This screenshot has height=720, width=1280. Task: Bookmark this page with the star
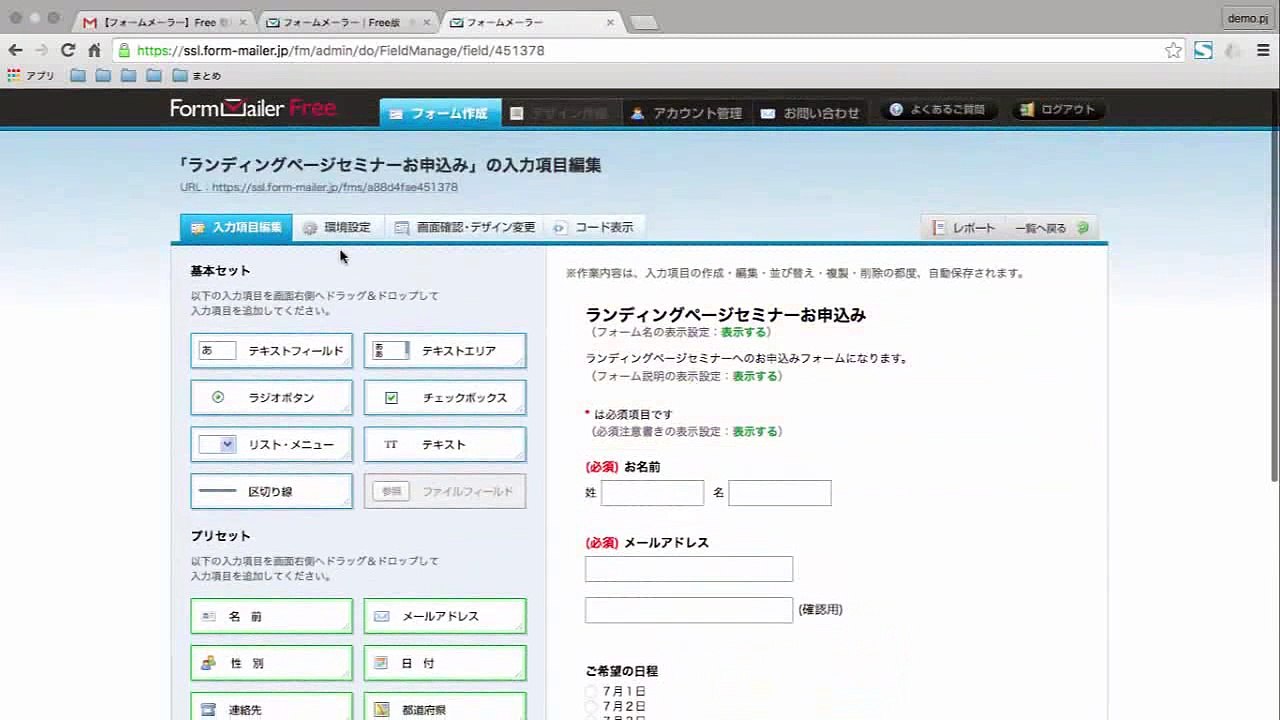[1173, 50]
